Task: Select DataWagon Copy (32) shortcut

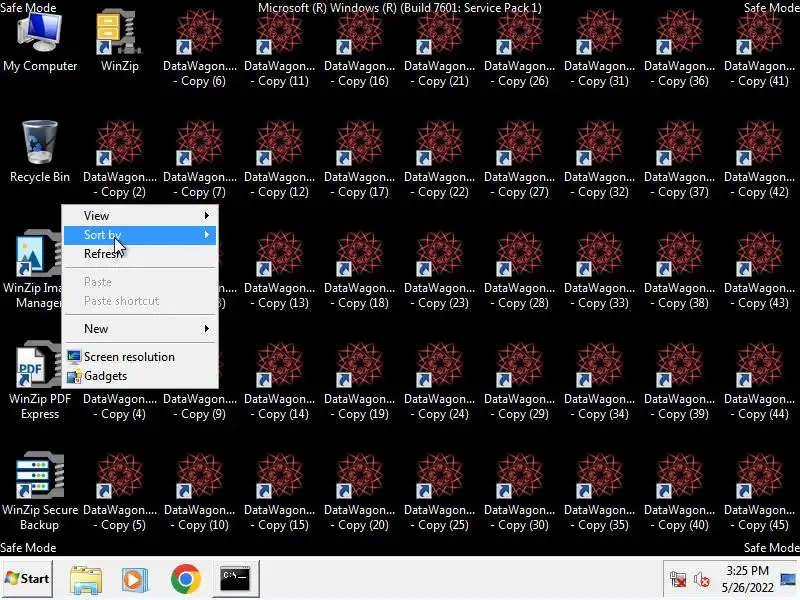Action: [599, 160]
